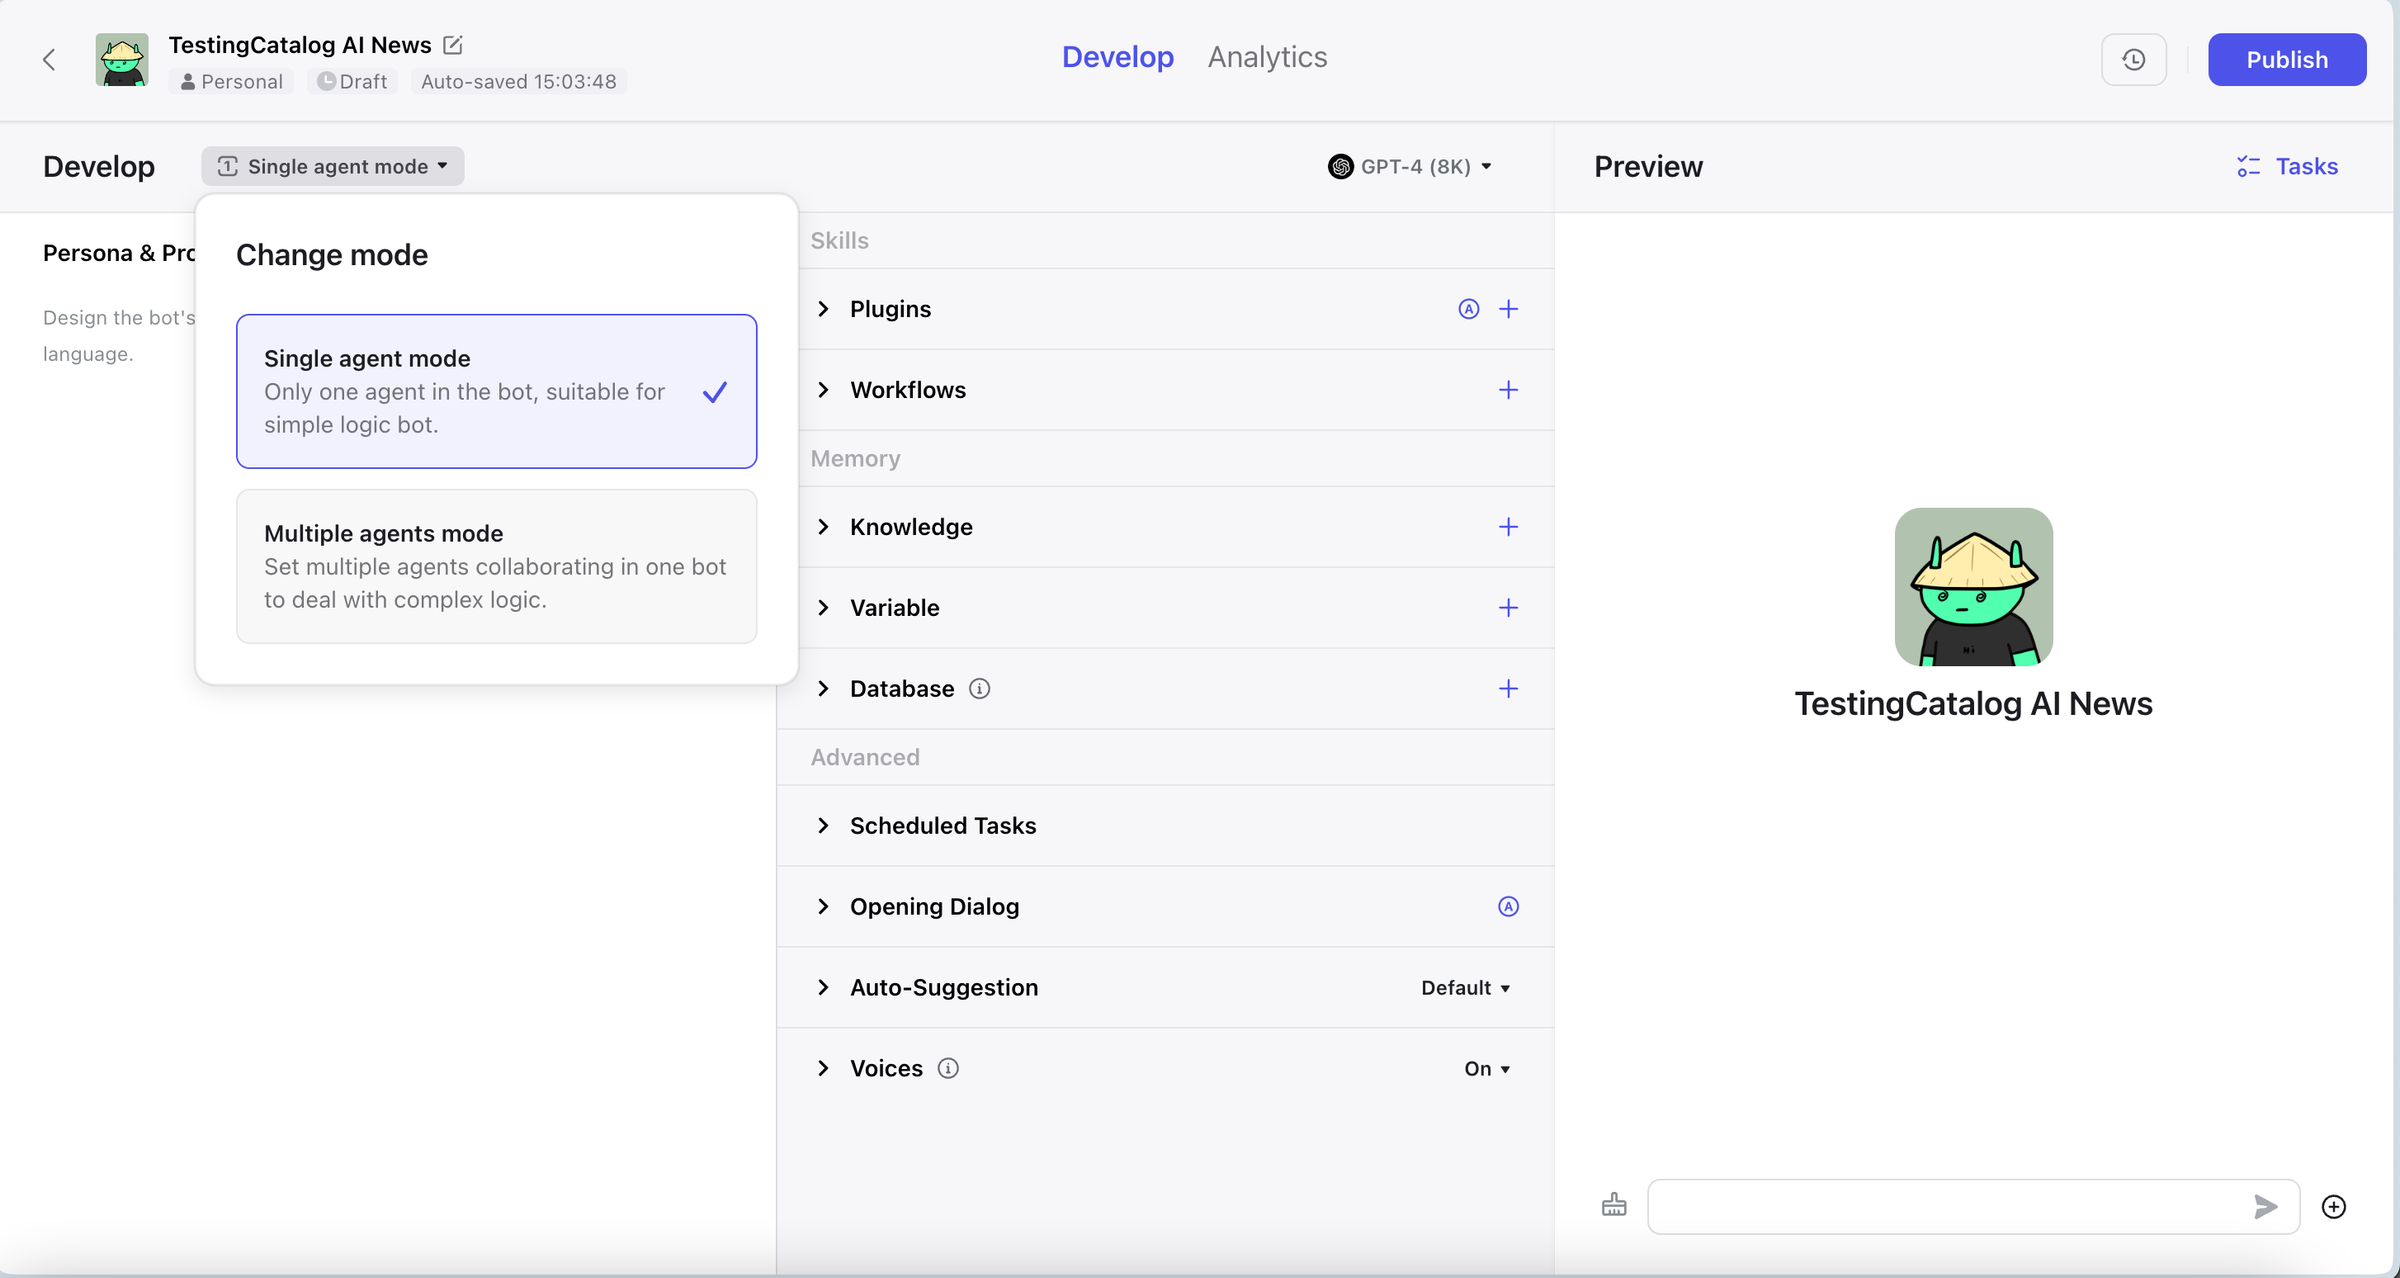
Task: Select Single agent mode option
Action: point(496,391)
